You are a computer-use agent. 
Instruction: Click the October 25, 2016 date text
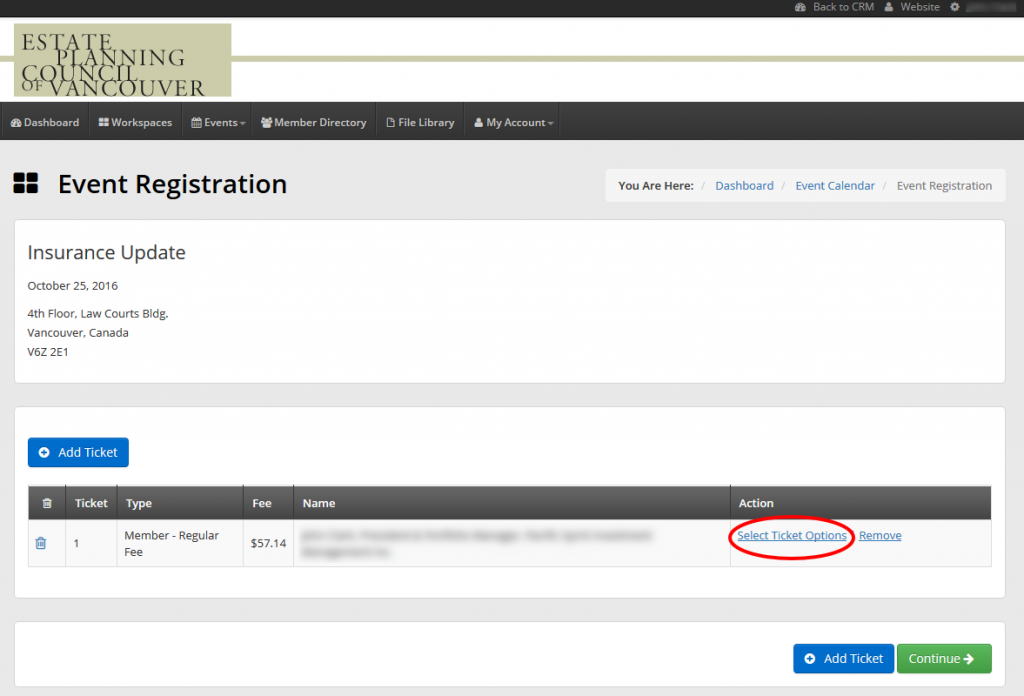click(x=72, y=286)
